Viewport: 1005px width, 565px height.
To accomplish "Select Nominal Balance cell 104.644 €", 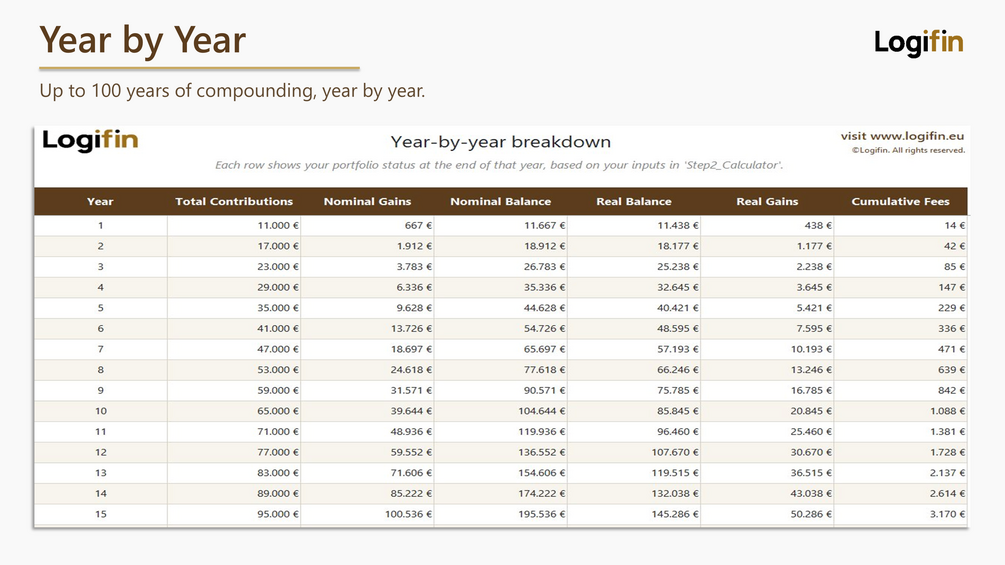I will [501, 411].
